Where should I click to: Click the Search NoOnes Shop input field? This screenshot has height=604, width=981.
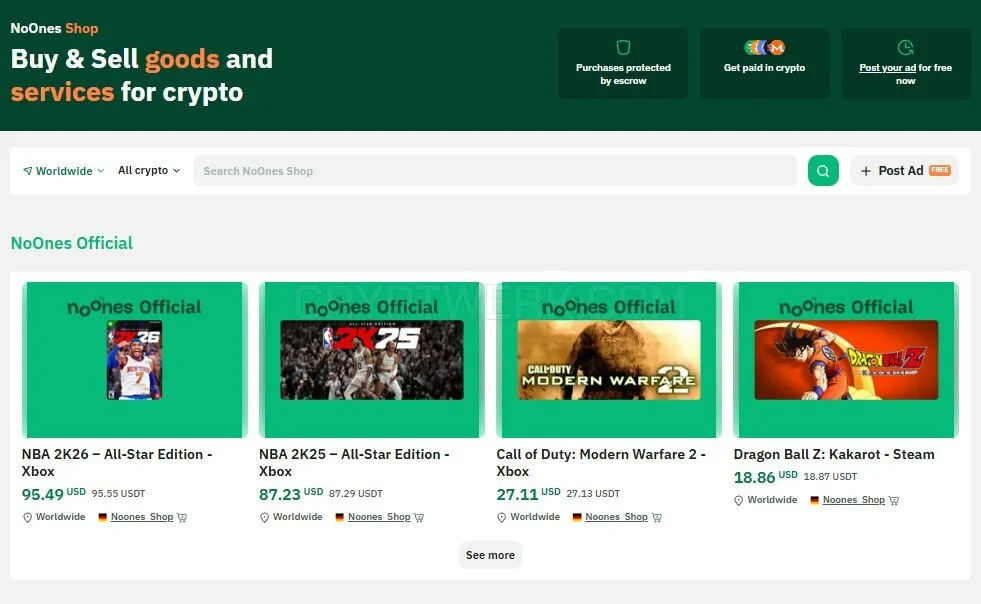point(495,171)
